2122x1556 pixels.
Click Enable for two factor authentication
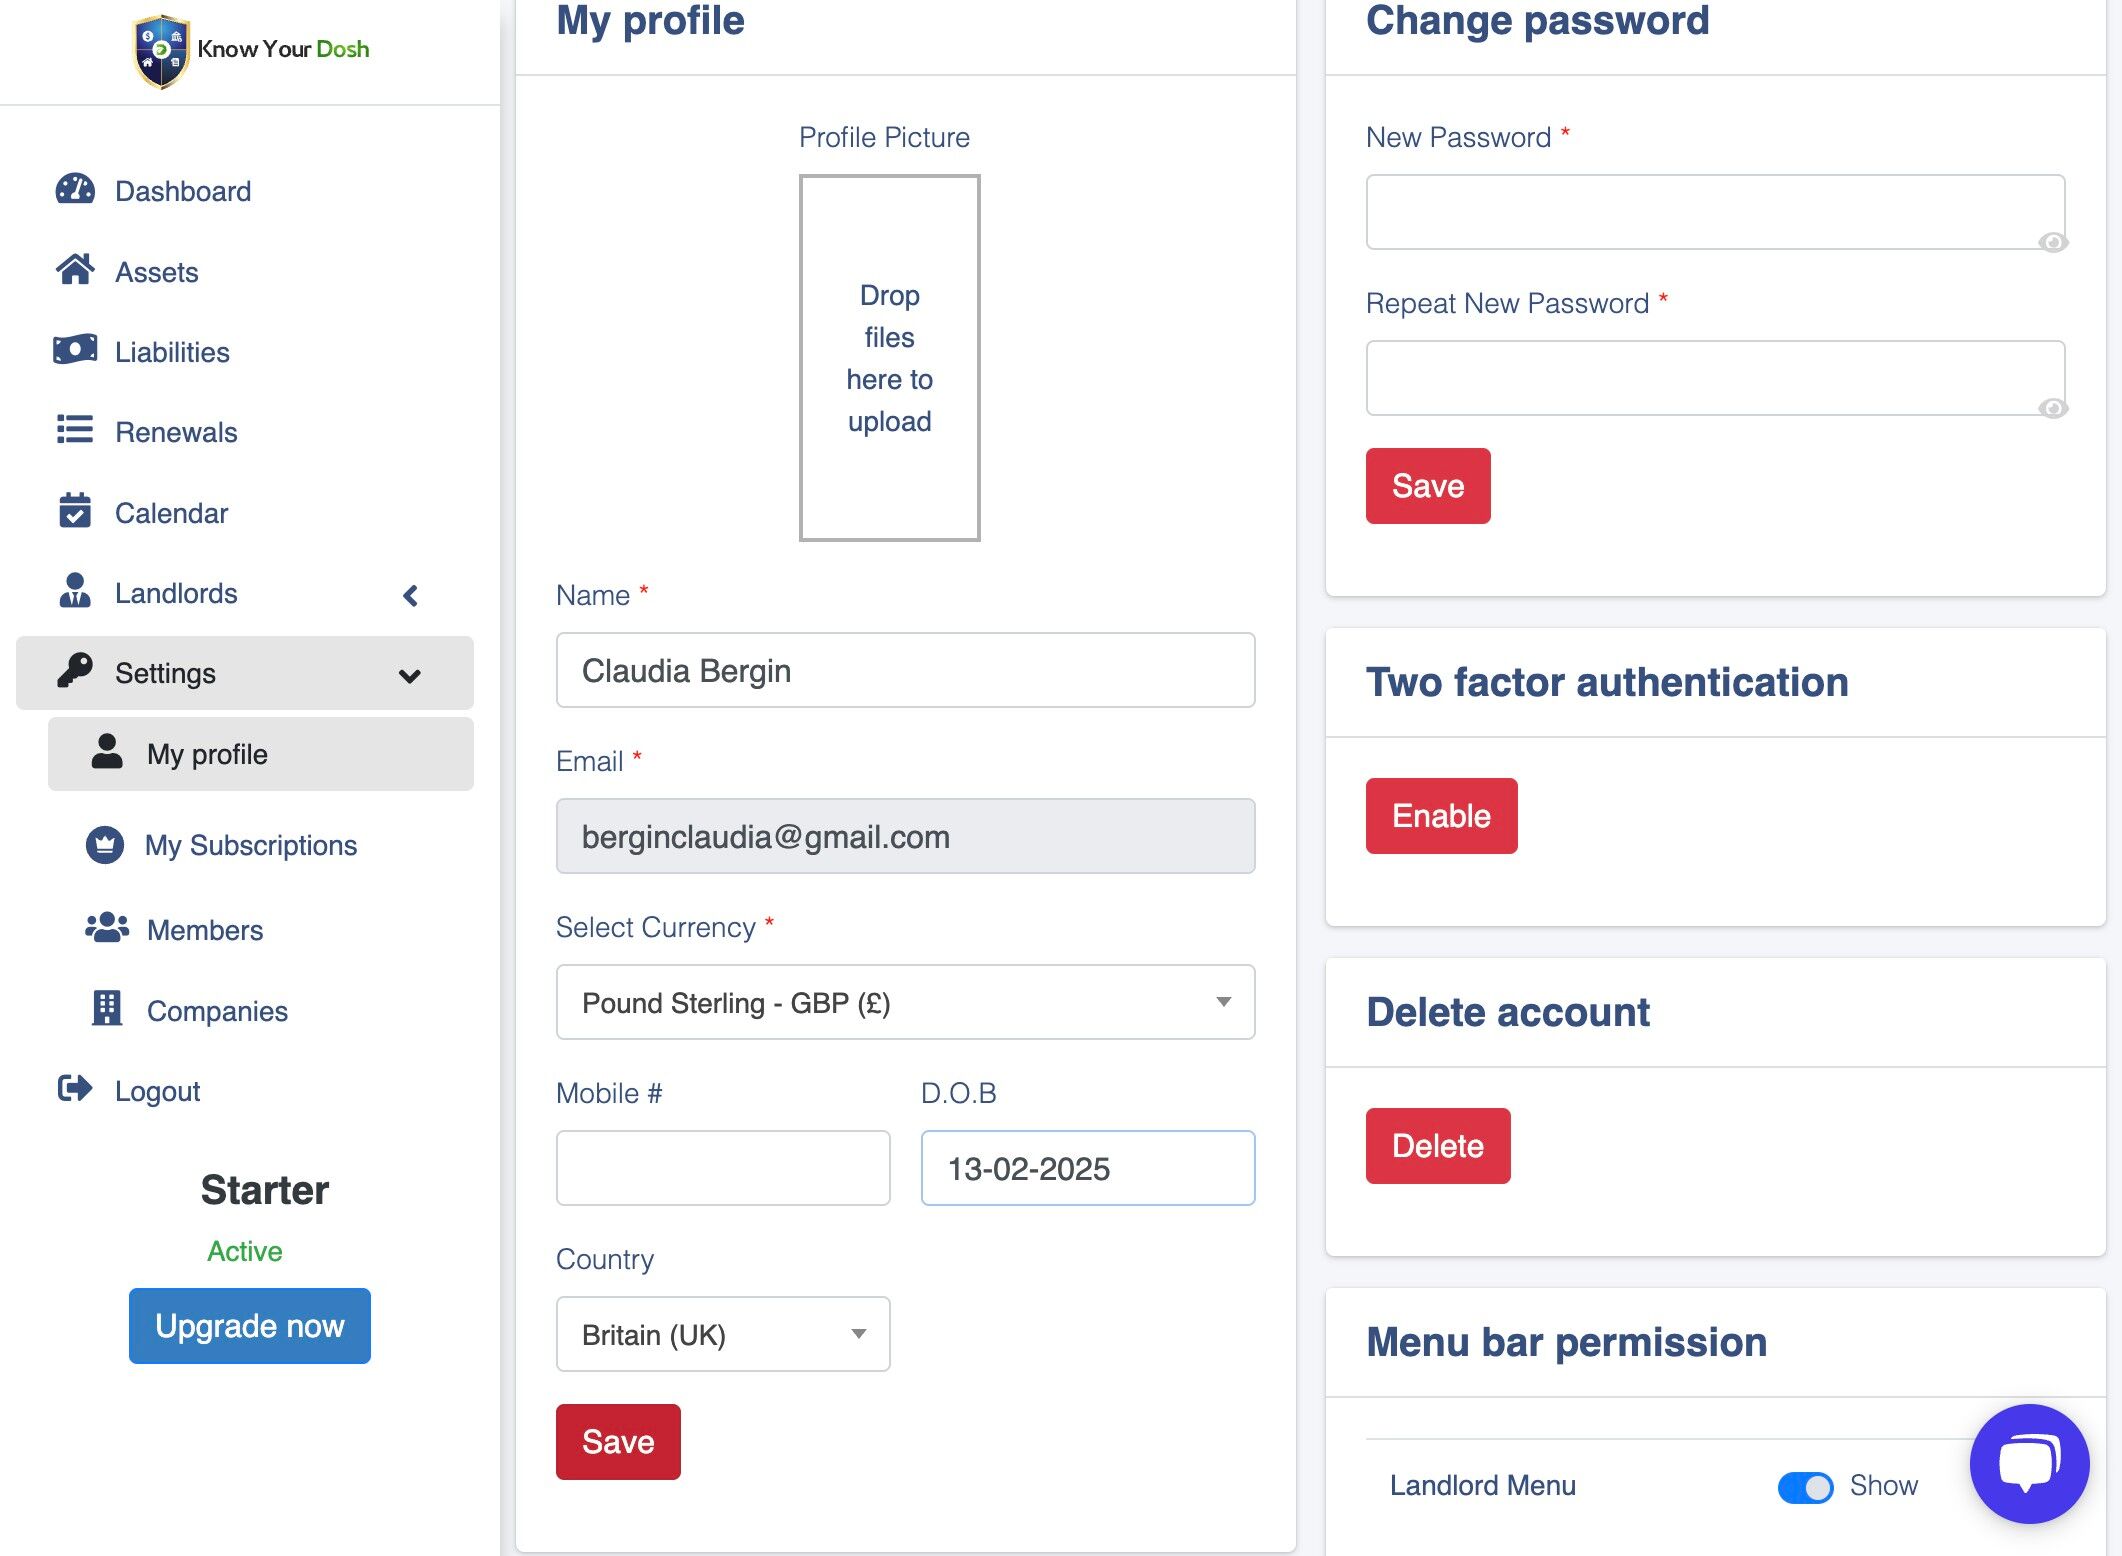tap(1441, 816)
